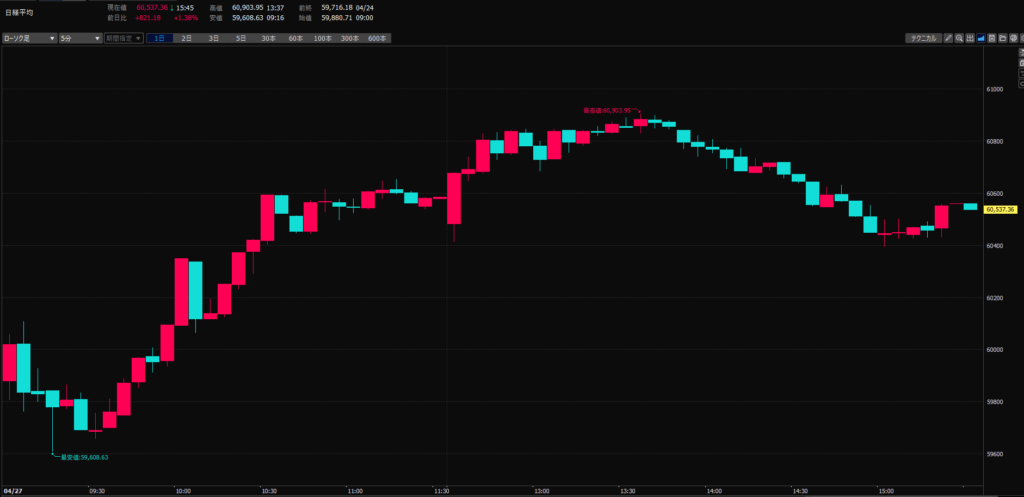
Task: Toggle the highlighted blue area chart icon
Action: click(x=980, y=38)
